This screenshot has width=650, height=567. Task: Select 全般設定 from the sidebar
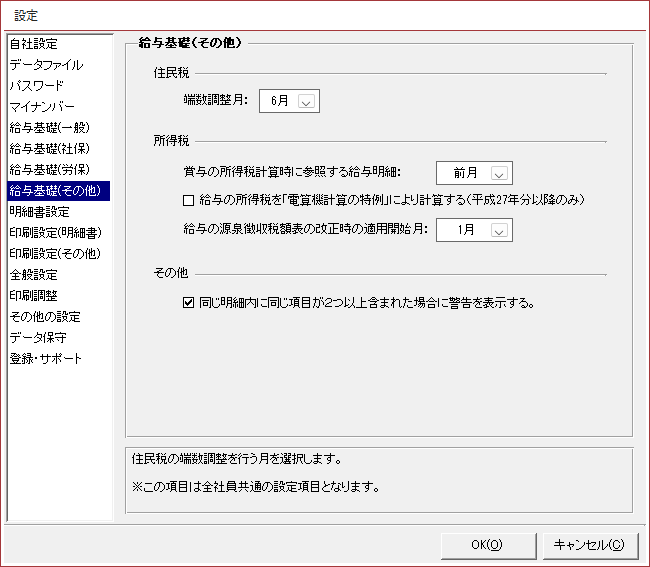[33, 275]
